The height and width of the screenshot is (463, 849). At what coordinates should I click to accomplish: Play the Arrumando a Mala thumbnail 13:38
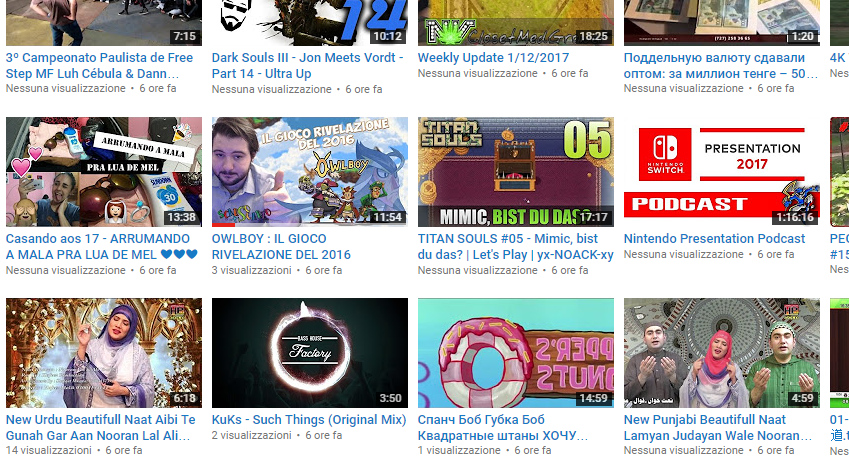point(104,172)
